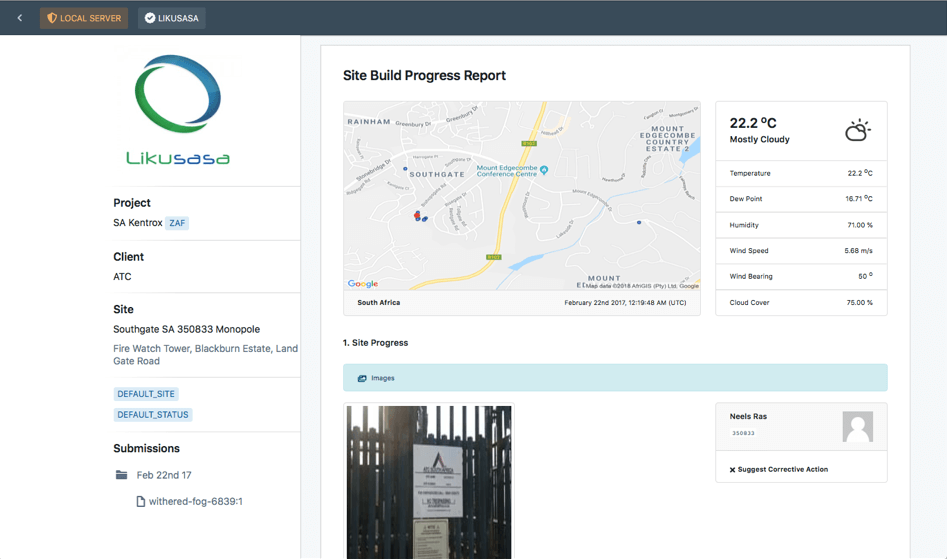The width and height of the screenshot is (947, 559).
Task: Click the red site marker on the map
Action: [x=417, y=214]
